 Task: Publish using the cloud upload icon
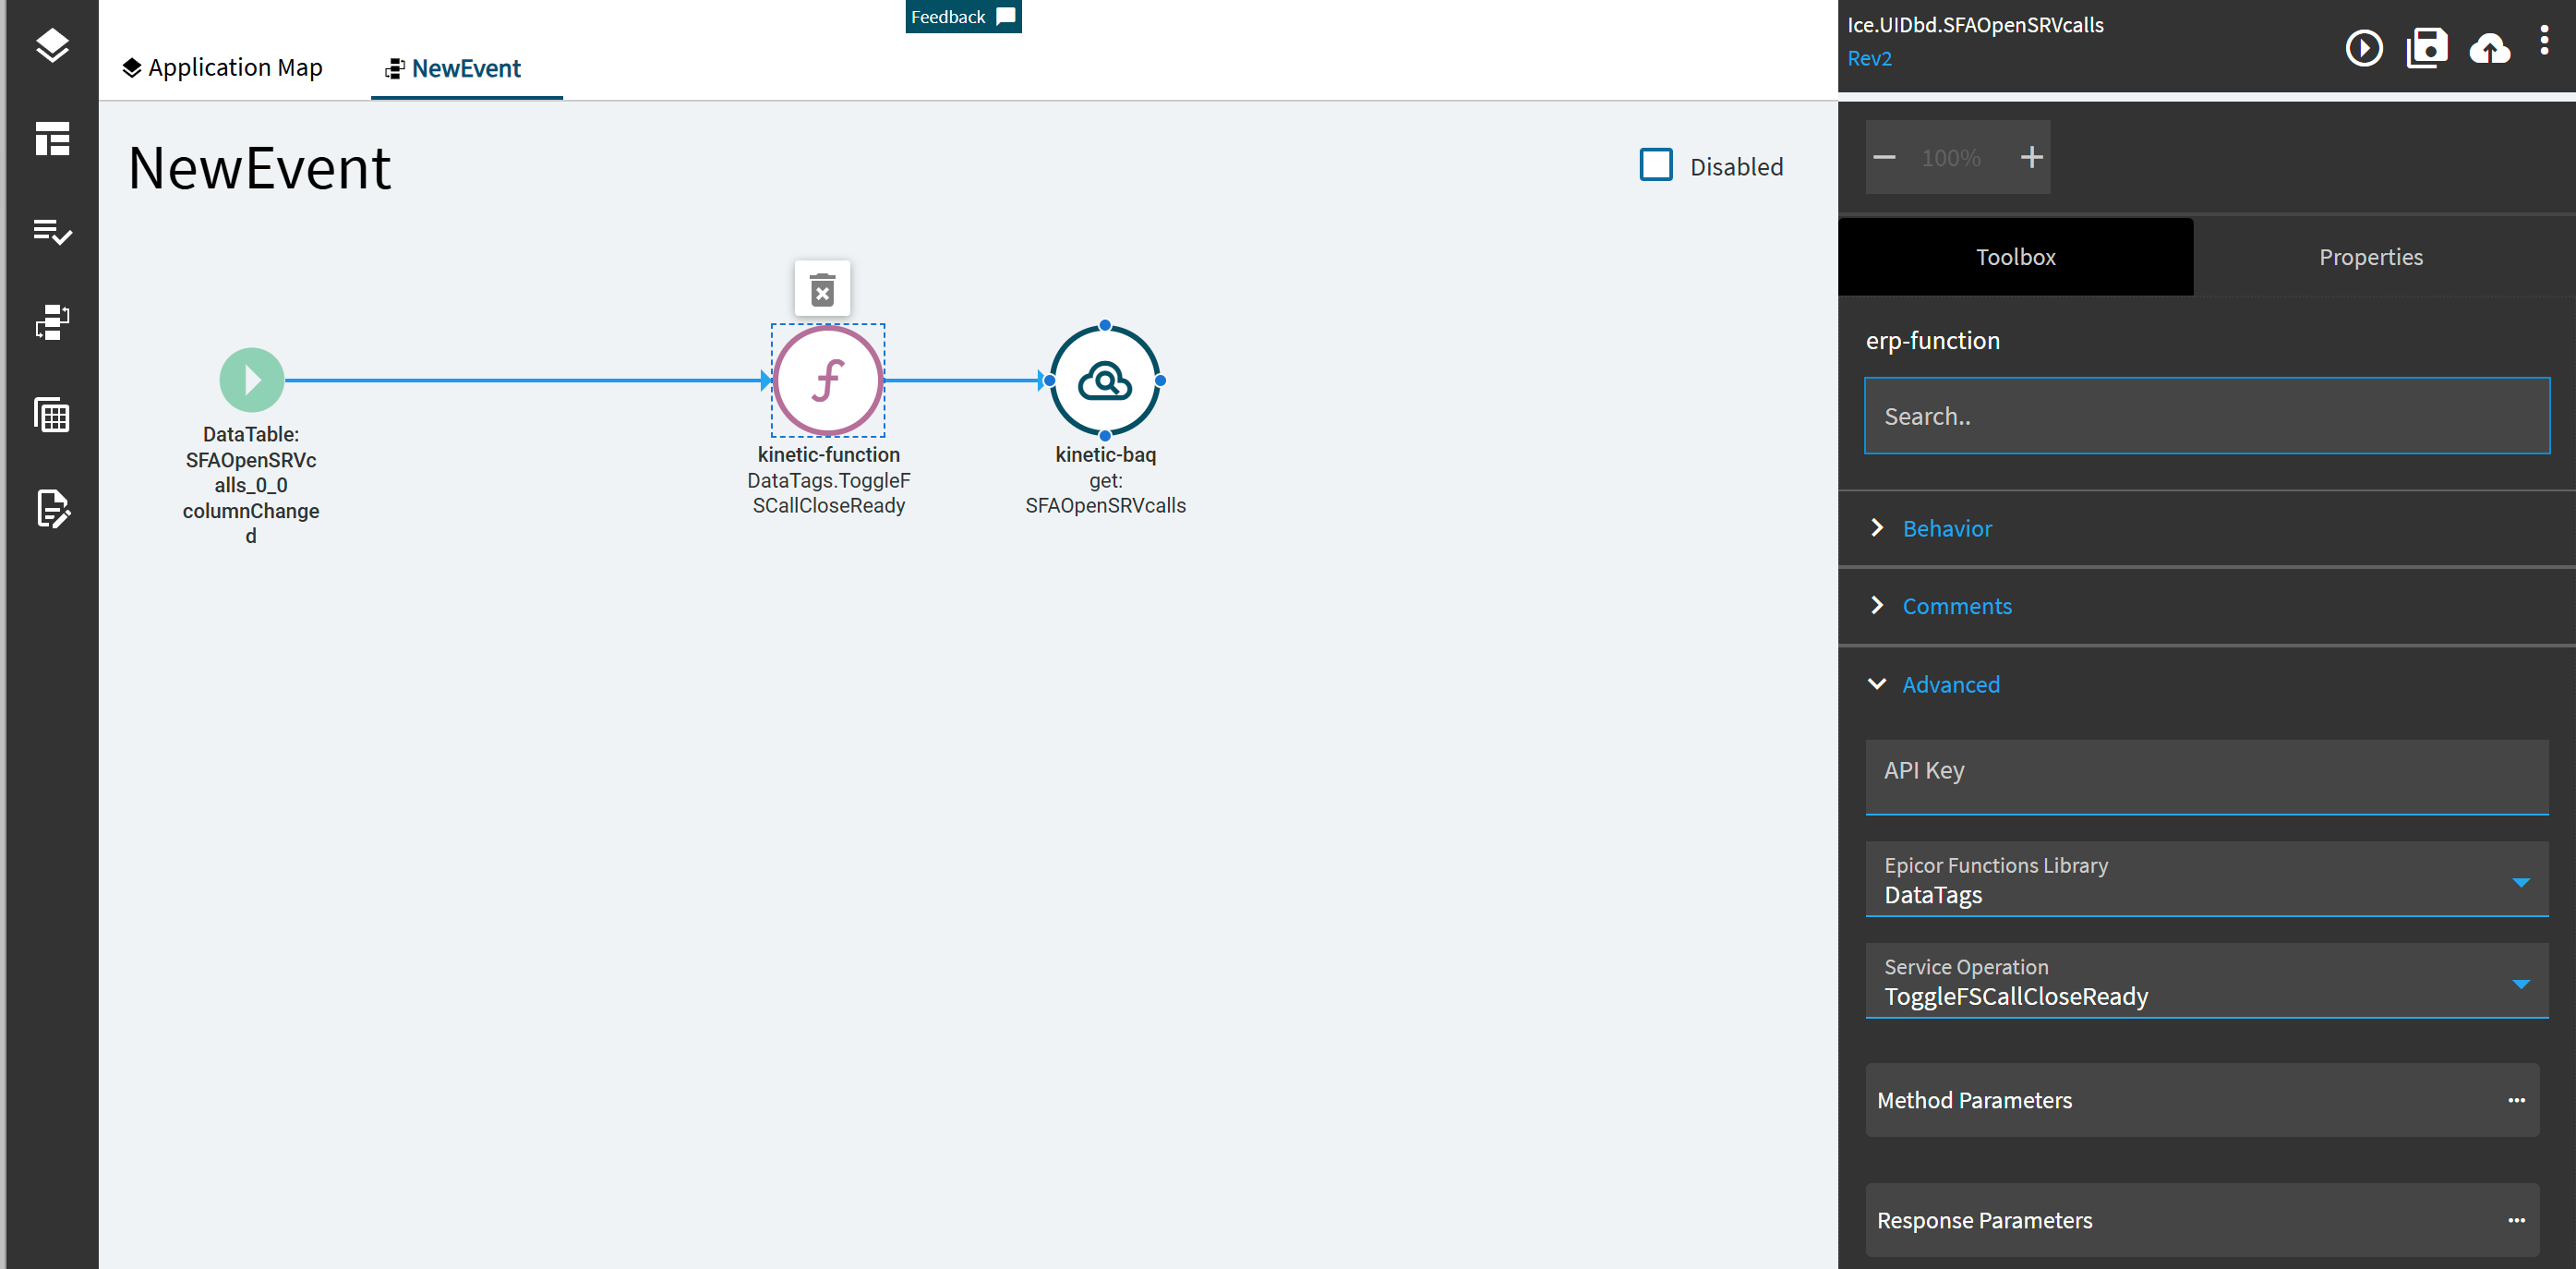pos(2489,48)
